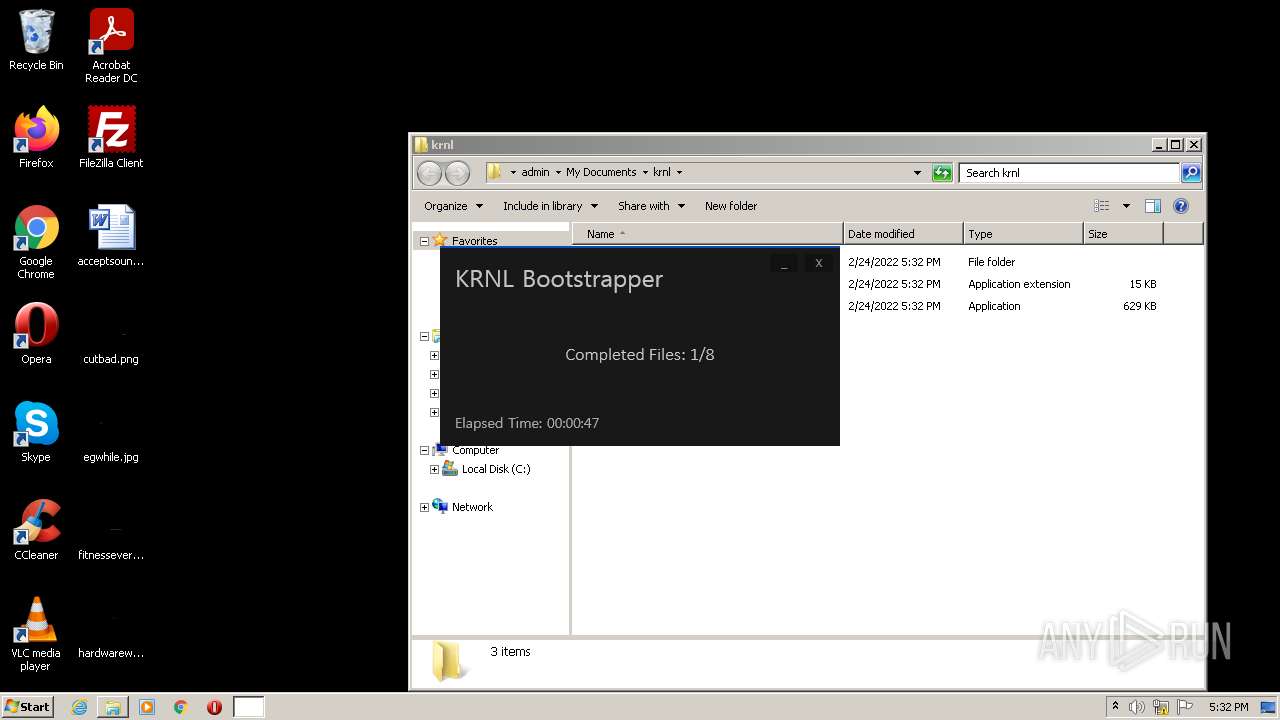This screenshot has height=720, width=1280.
Task: Click the blank taskbar window button
Action: coord(249,707)
